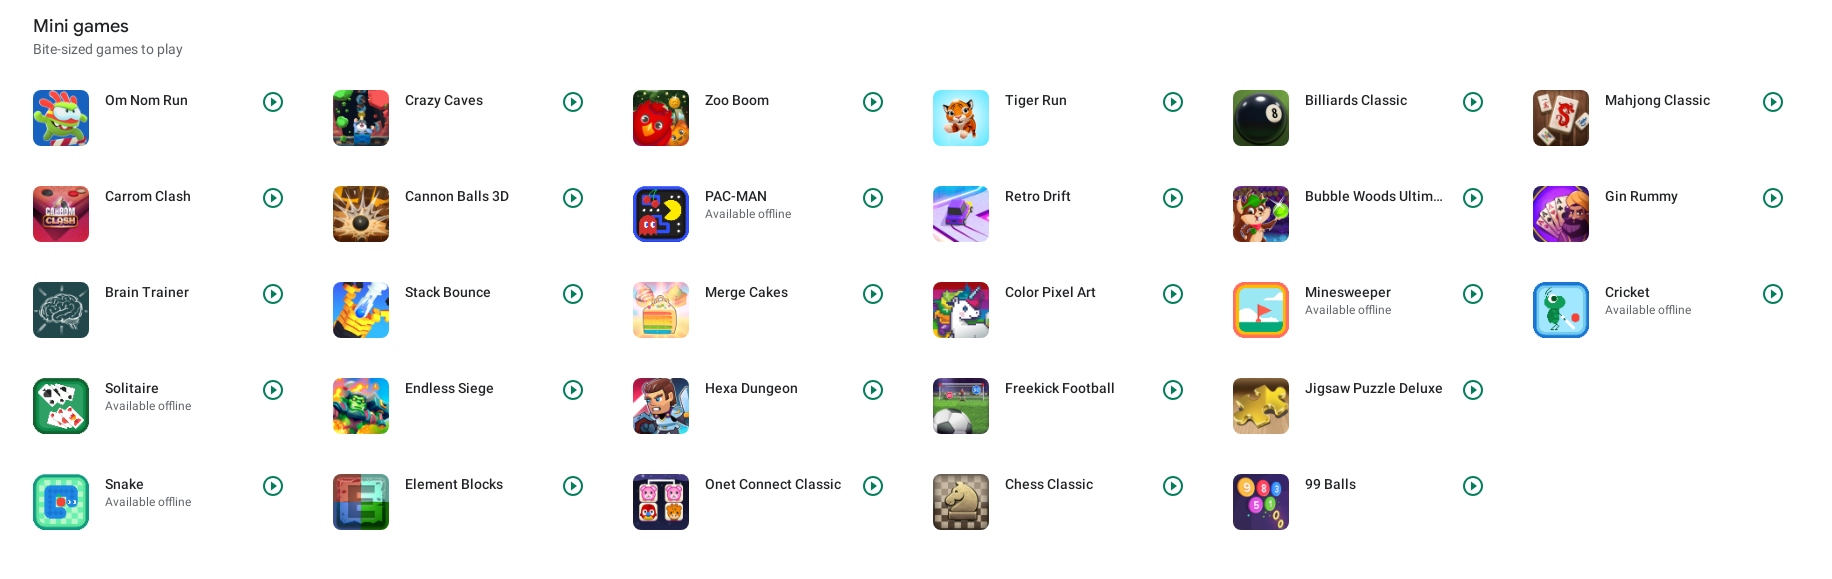The height and width of the screenshot is (579, 1832).
Task: Play Tiger Run via the play button
Action: [x=1173, y=102]
